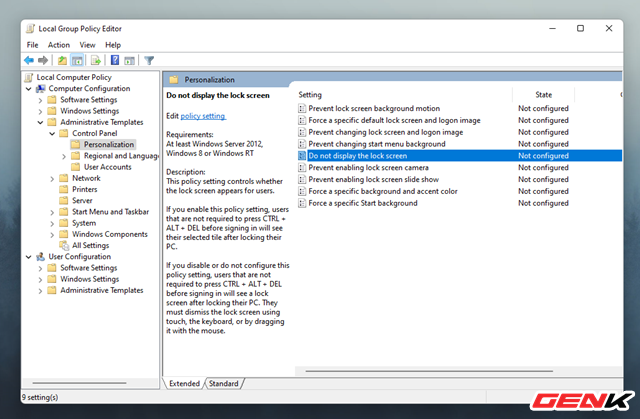Viewport: 640px width, 419px height.
Task: Open the Help menu
Action: 113,45
